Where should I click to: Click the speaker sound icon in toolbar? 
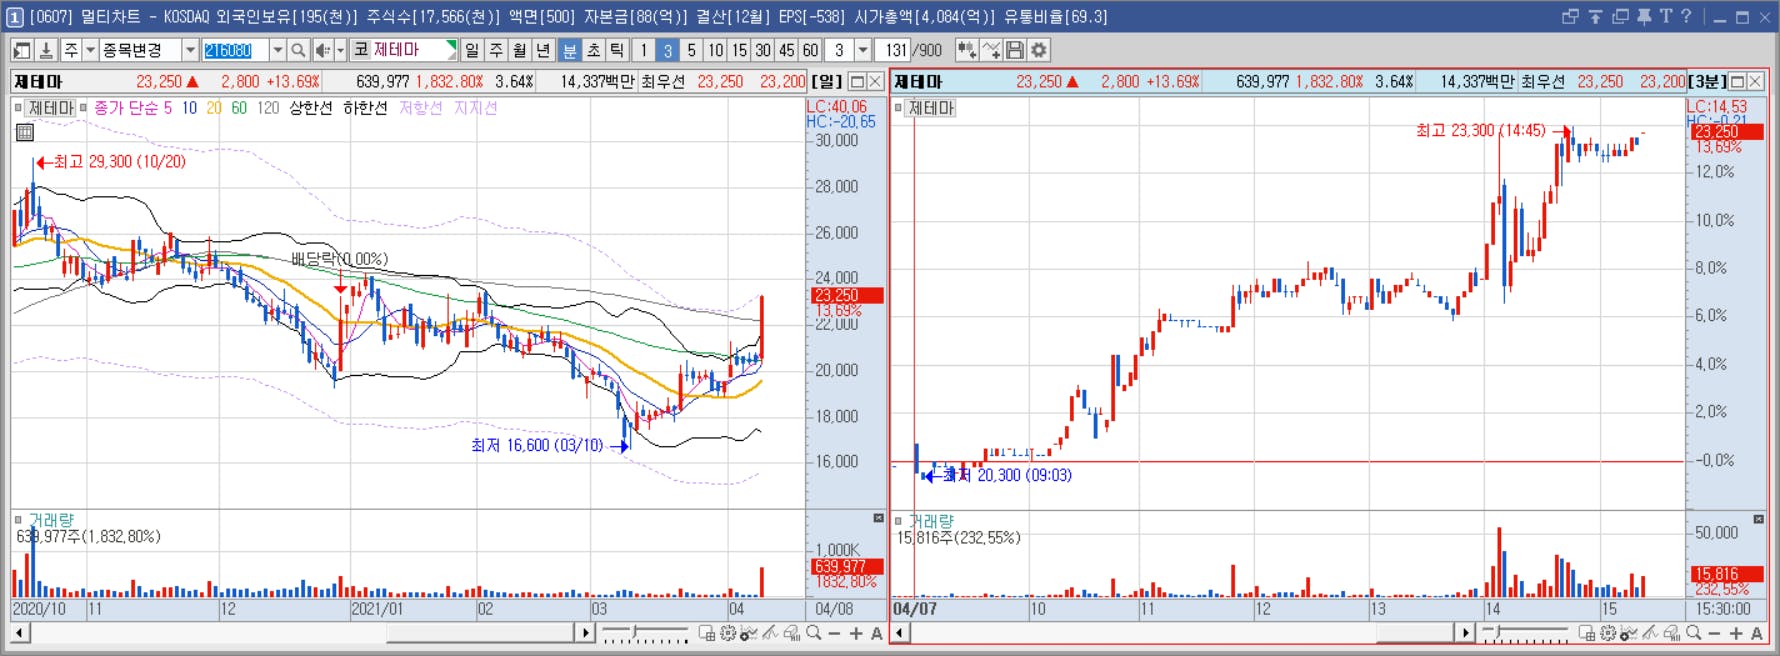322,50
